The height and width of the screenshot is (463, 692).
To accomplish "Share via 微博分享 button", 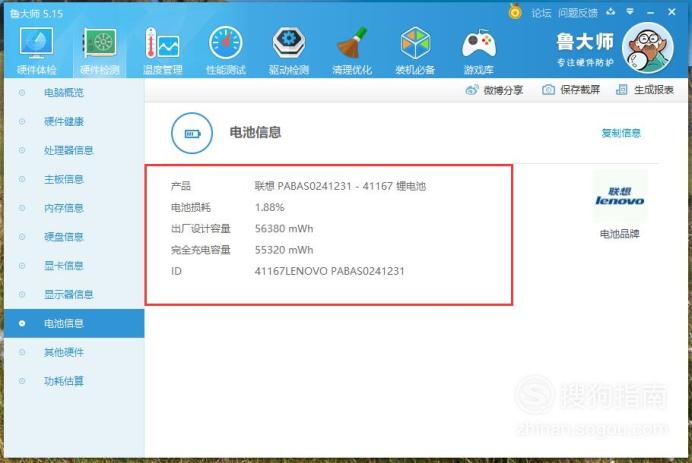I will tap(494, 90).
